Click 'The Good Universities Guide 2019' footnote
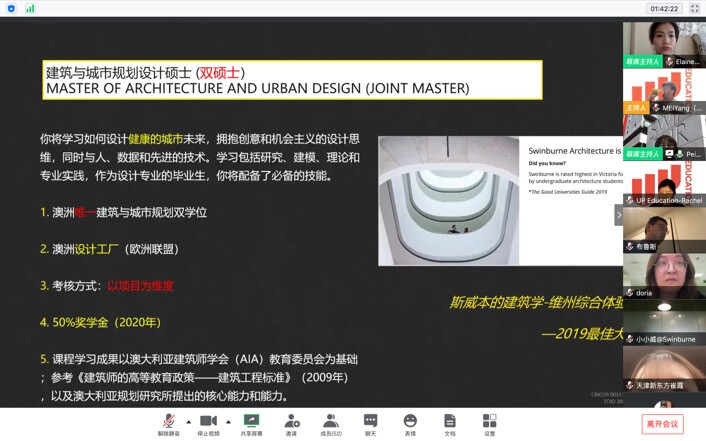The width and height of the screenshot is (706, 441). coord(568,192)
